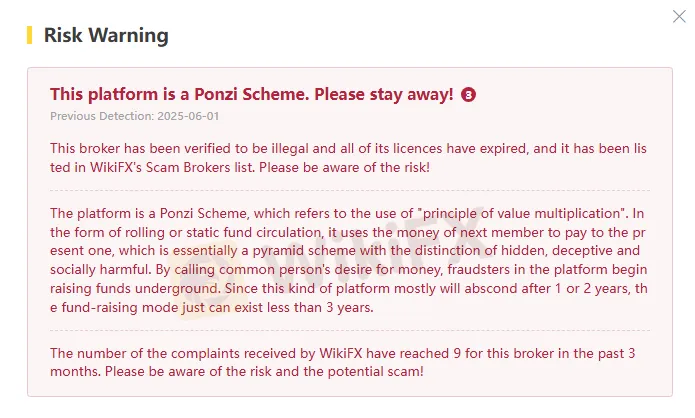This screenshot has width=695, height=418.
Task: Click the Ponzi Scheme warning title
Action: click(x=251, y=94)
